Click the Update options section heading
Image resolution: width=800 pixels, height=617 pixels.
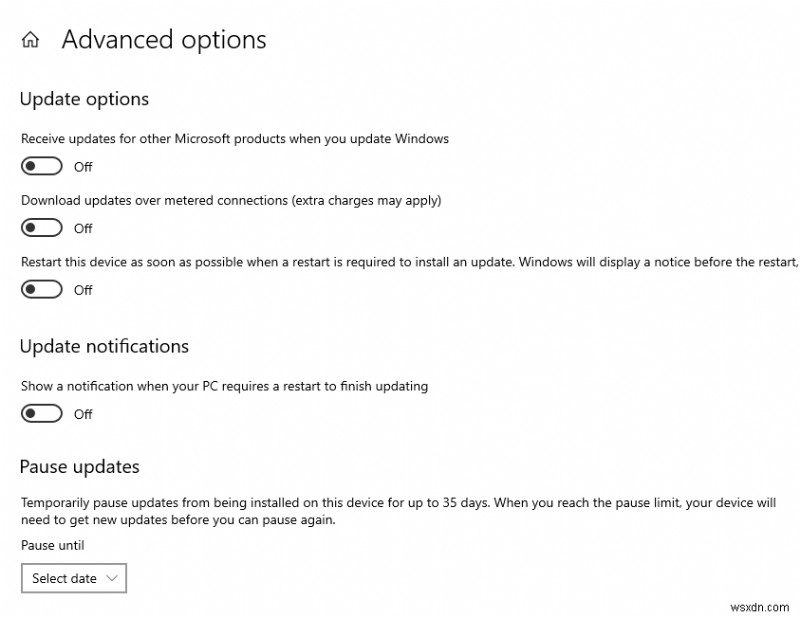(84, 99)
